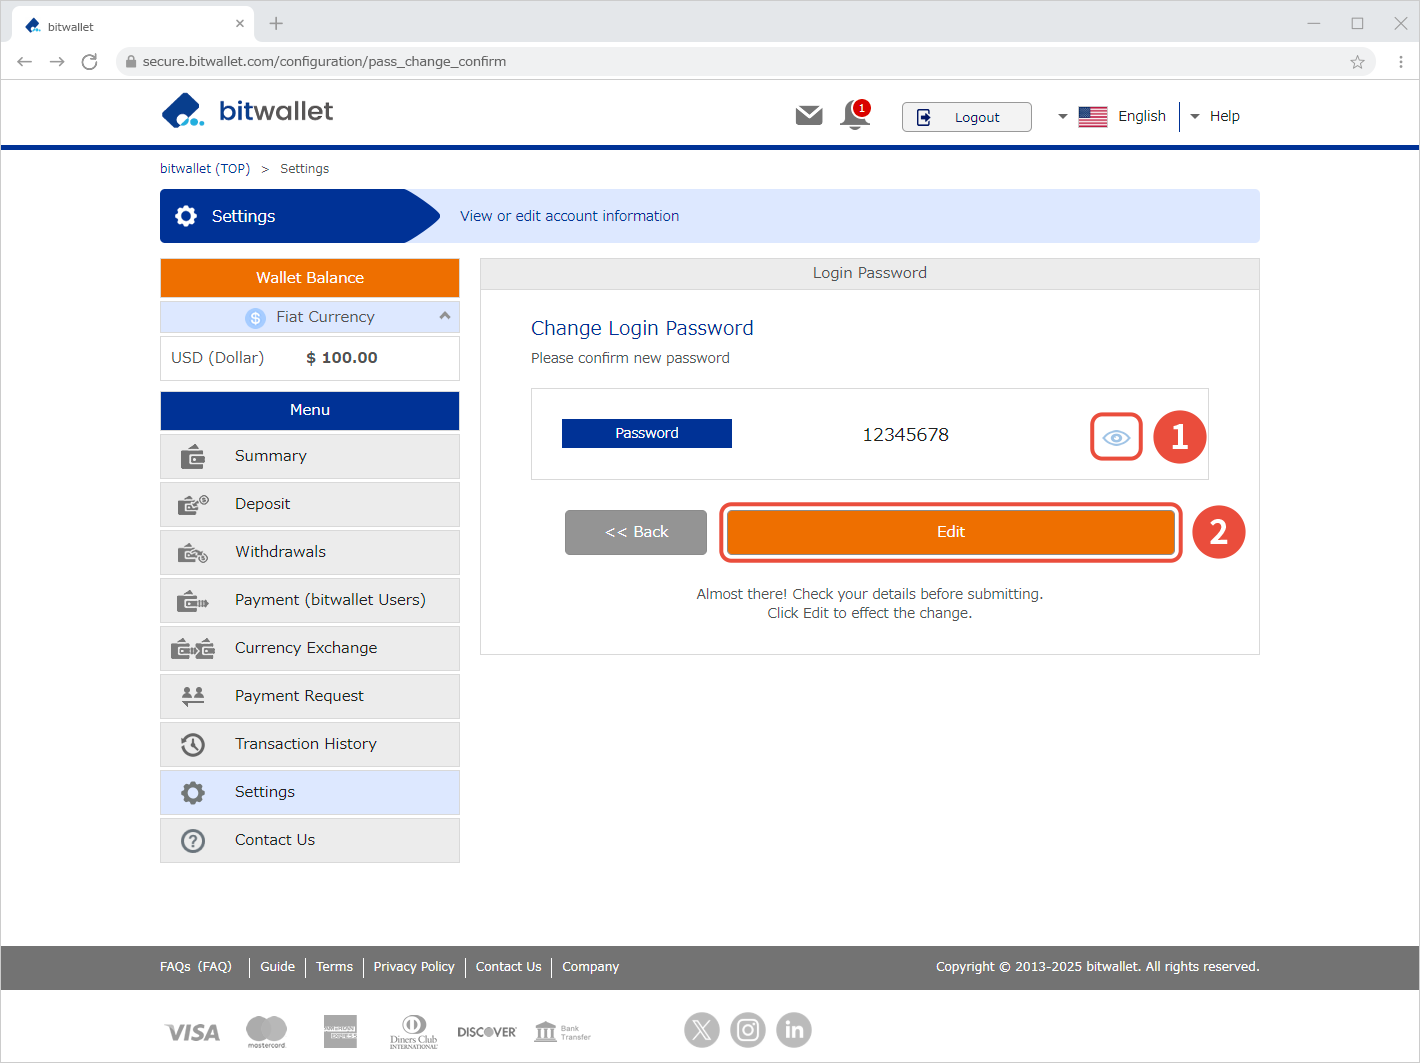Open the English language dropdown

(1112, 116)
